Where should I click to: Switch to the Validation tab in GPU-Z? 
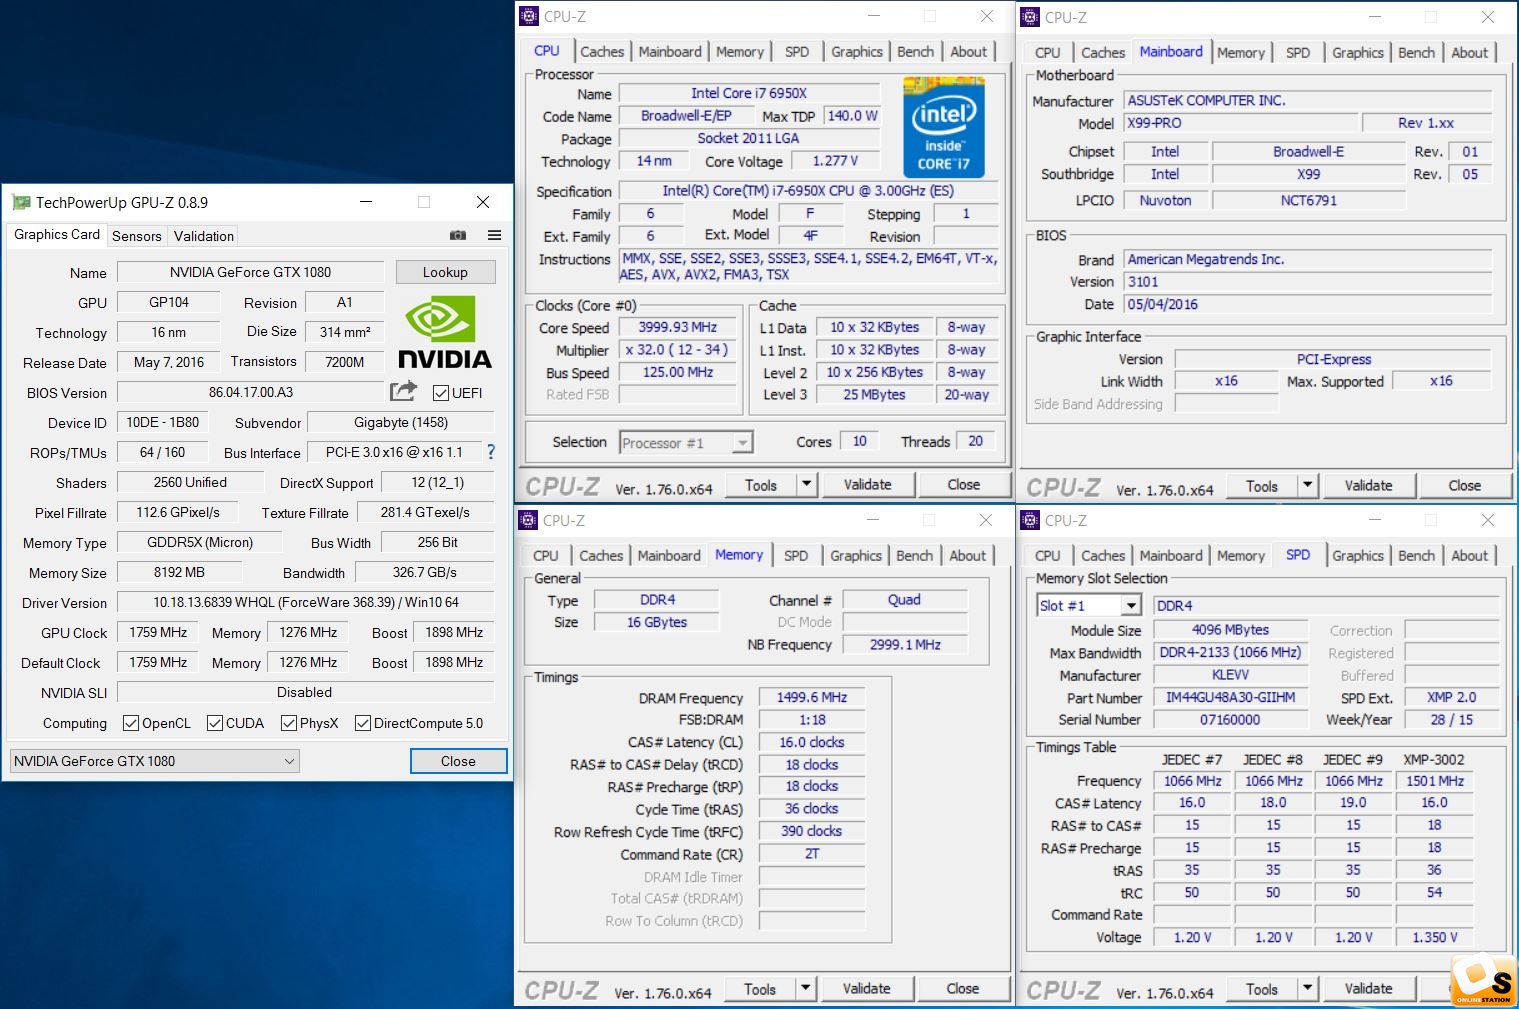[x=203, y=236]
